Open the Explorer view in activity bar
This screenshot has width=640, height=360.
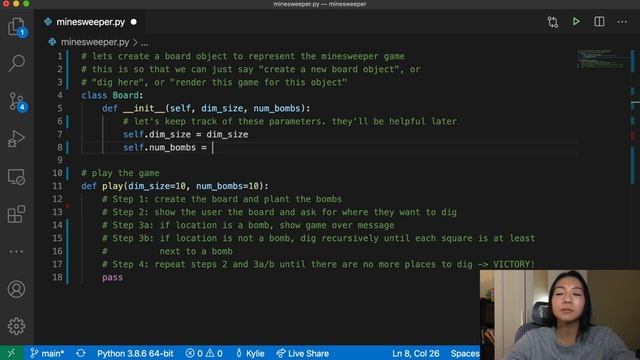pyautogui.click(x=16, y=27)
